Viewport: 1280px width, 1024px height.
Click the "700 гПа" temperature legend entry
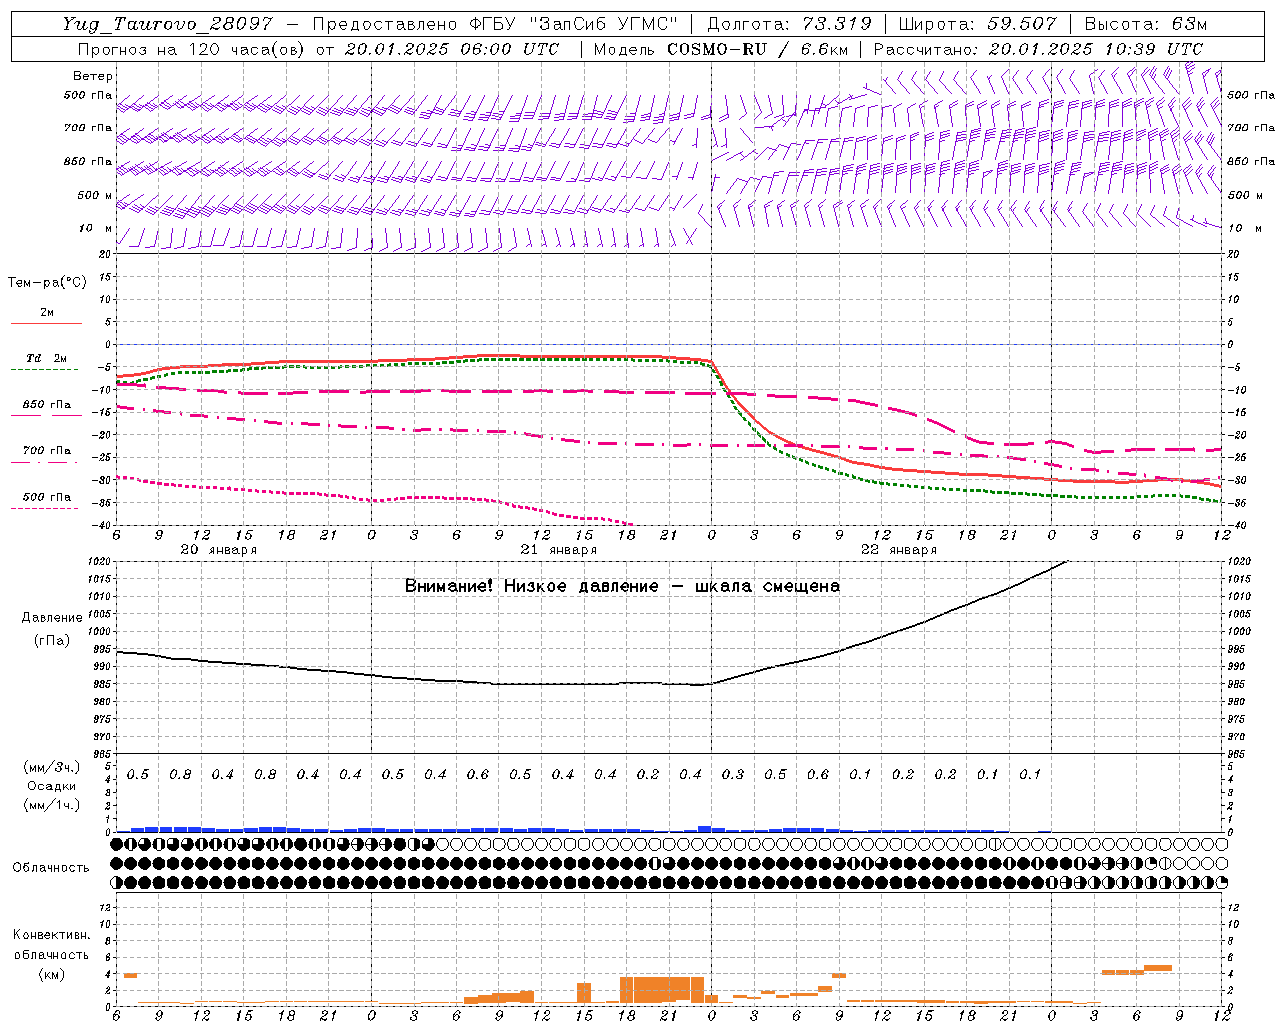tap(47, 451)
